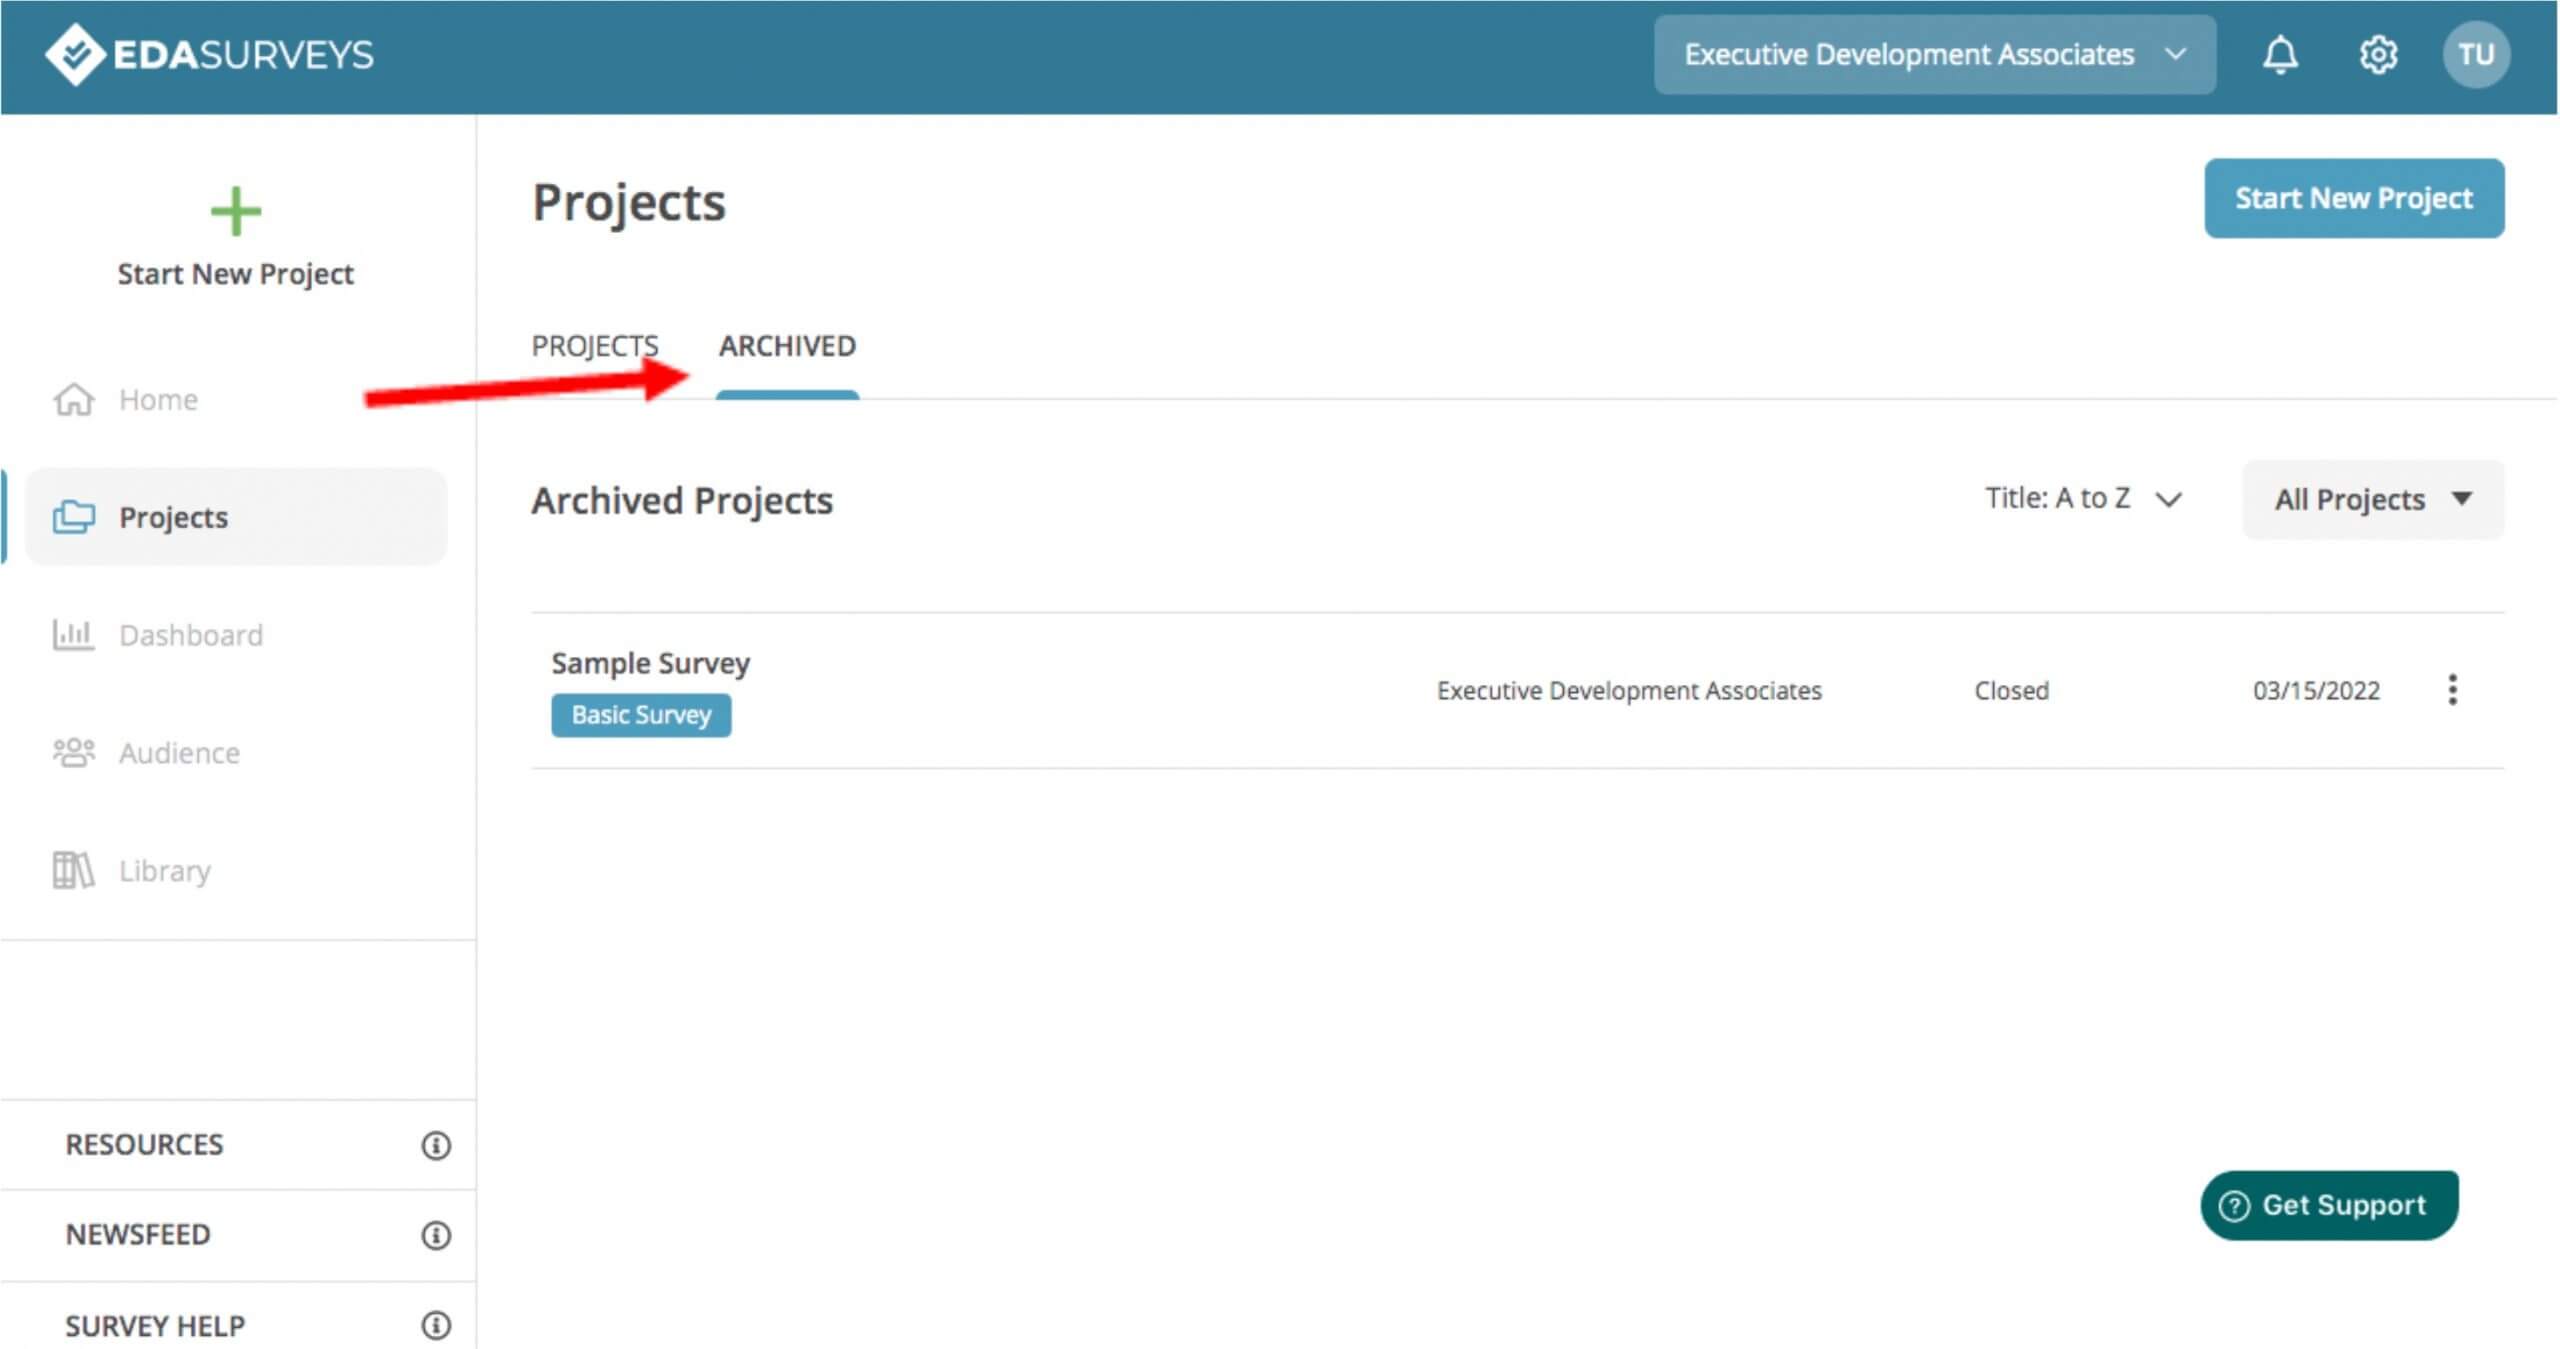
Task: Click the Projects folder icon
Action: point(74,517)
